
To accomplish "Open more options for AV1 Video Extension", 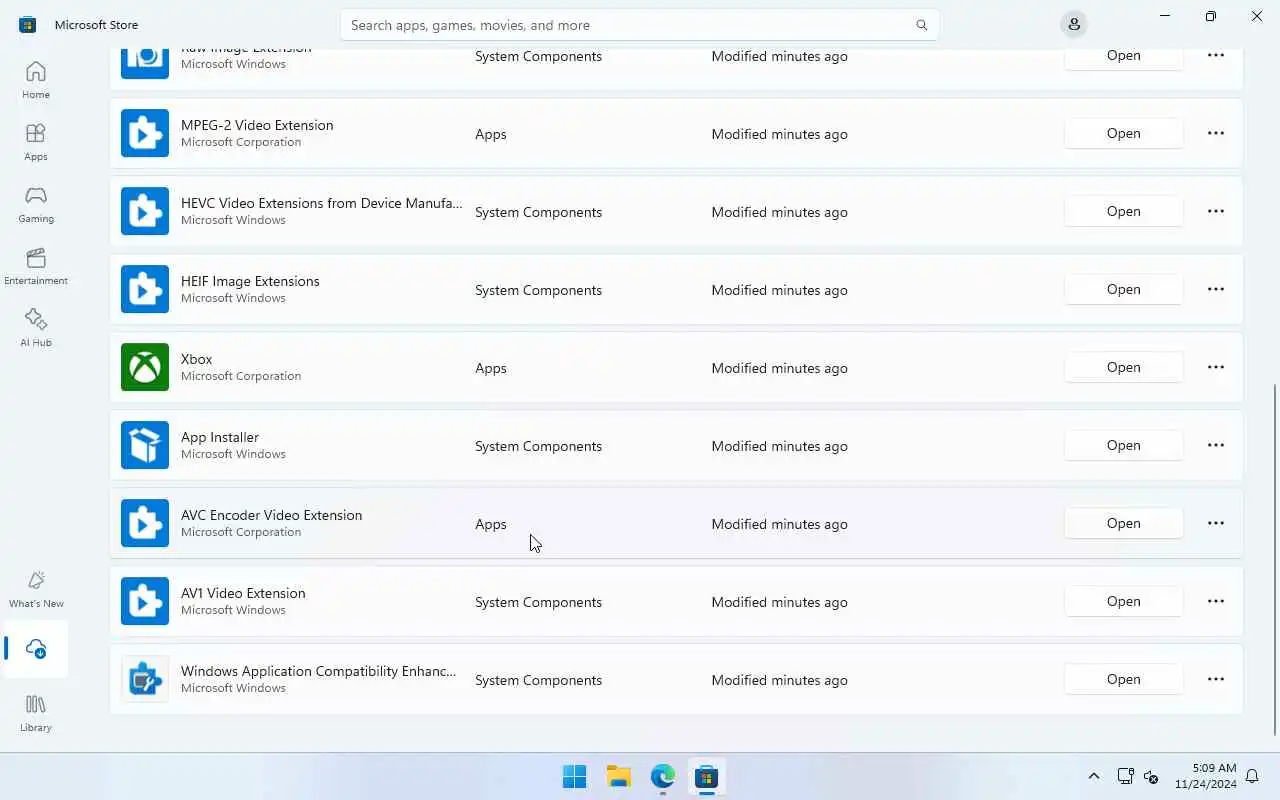I will tap(1216, 601).
